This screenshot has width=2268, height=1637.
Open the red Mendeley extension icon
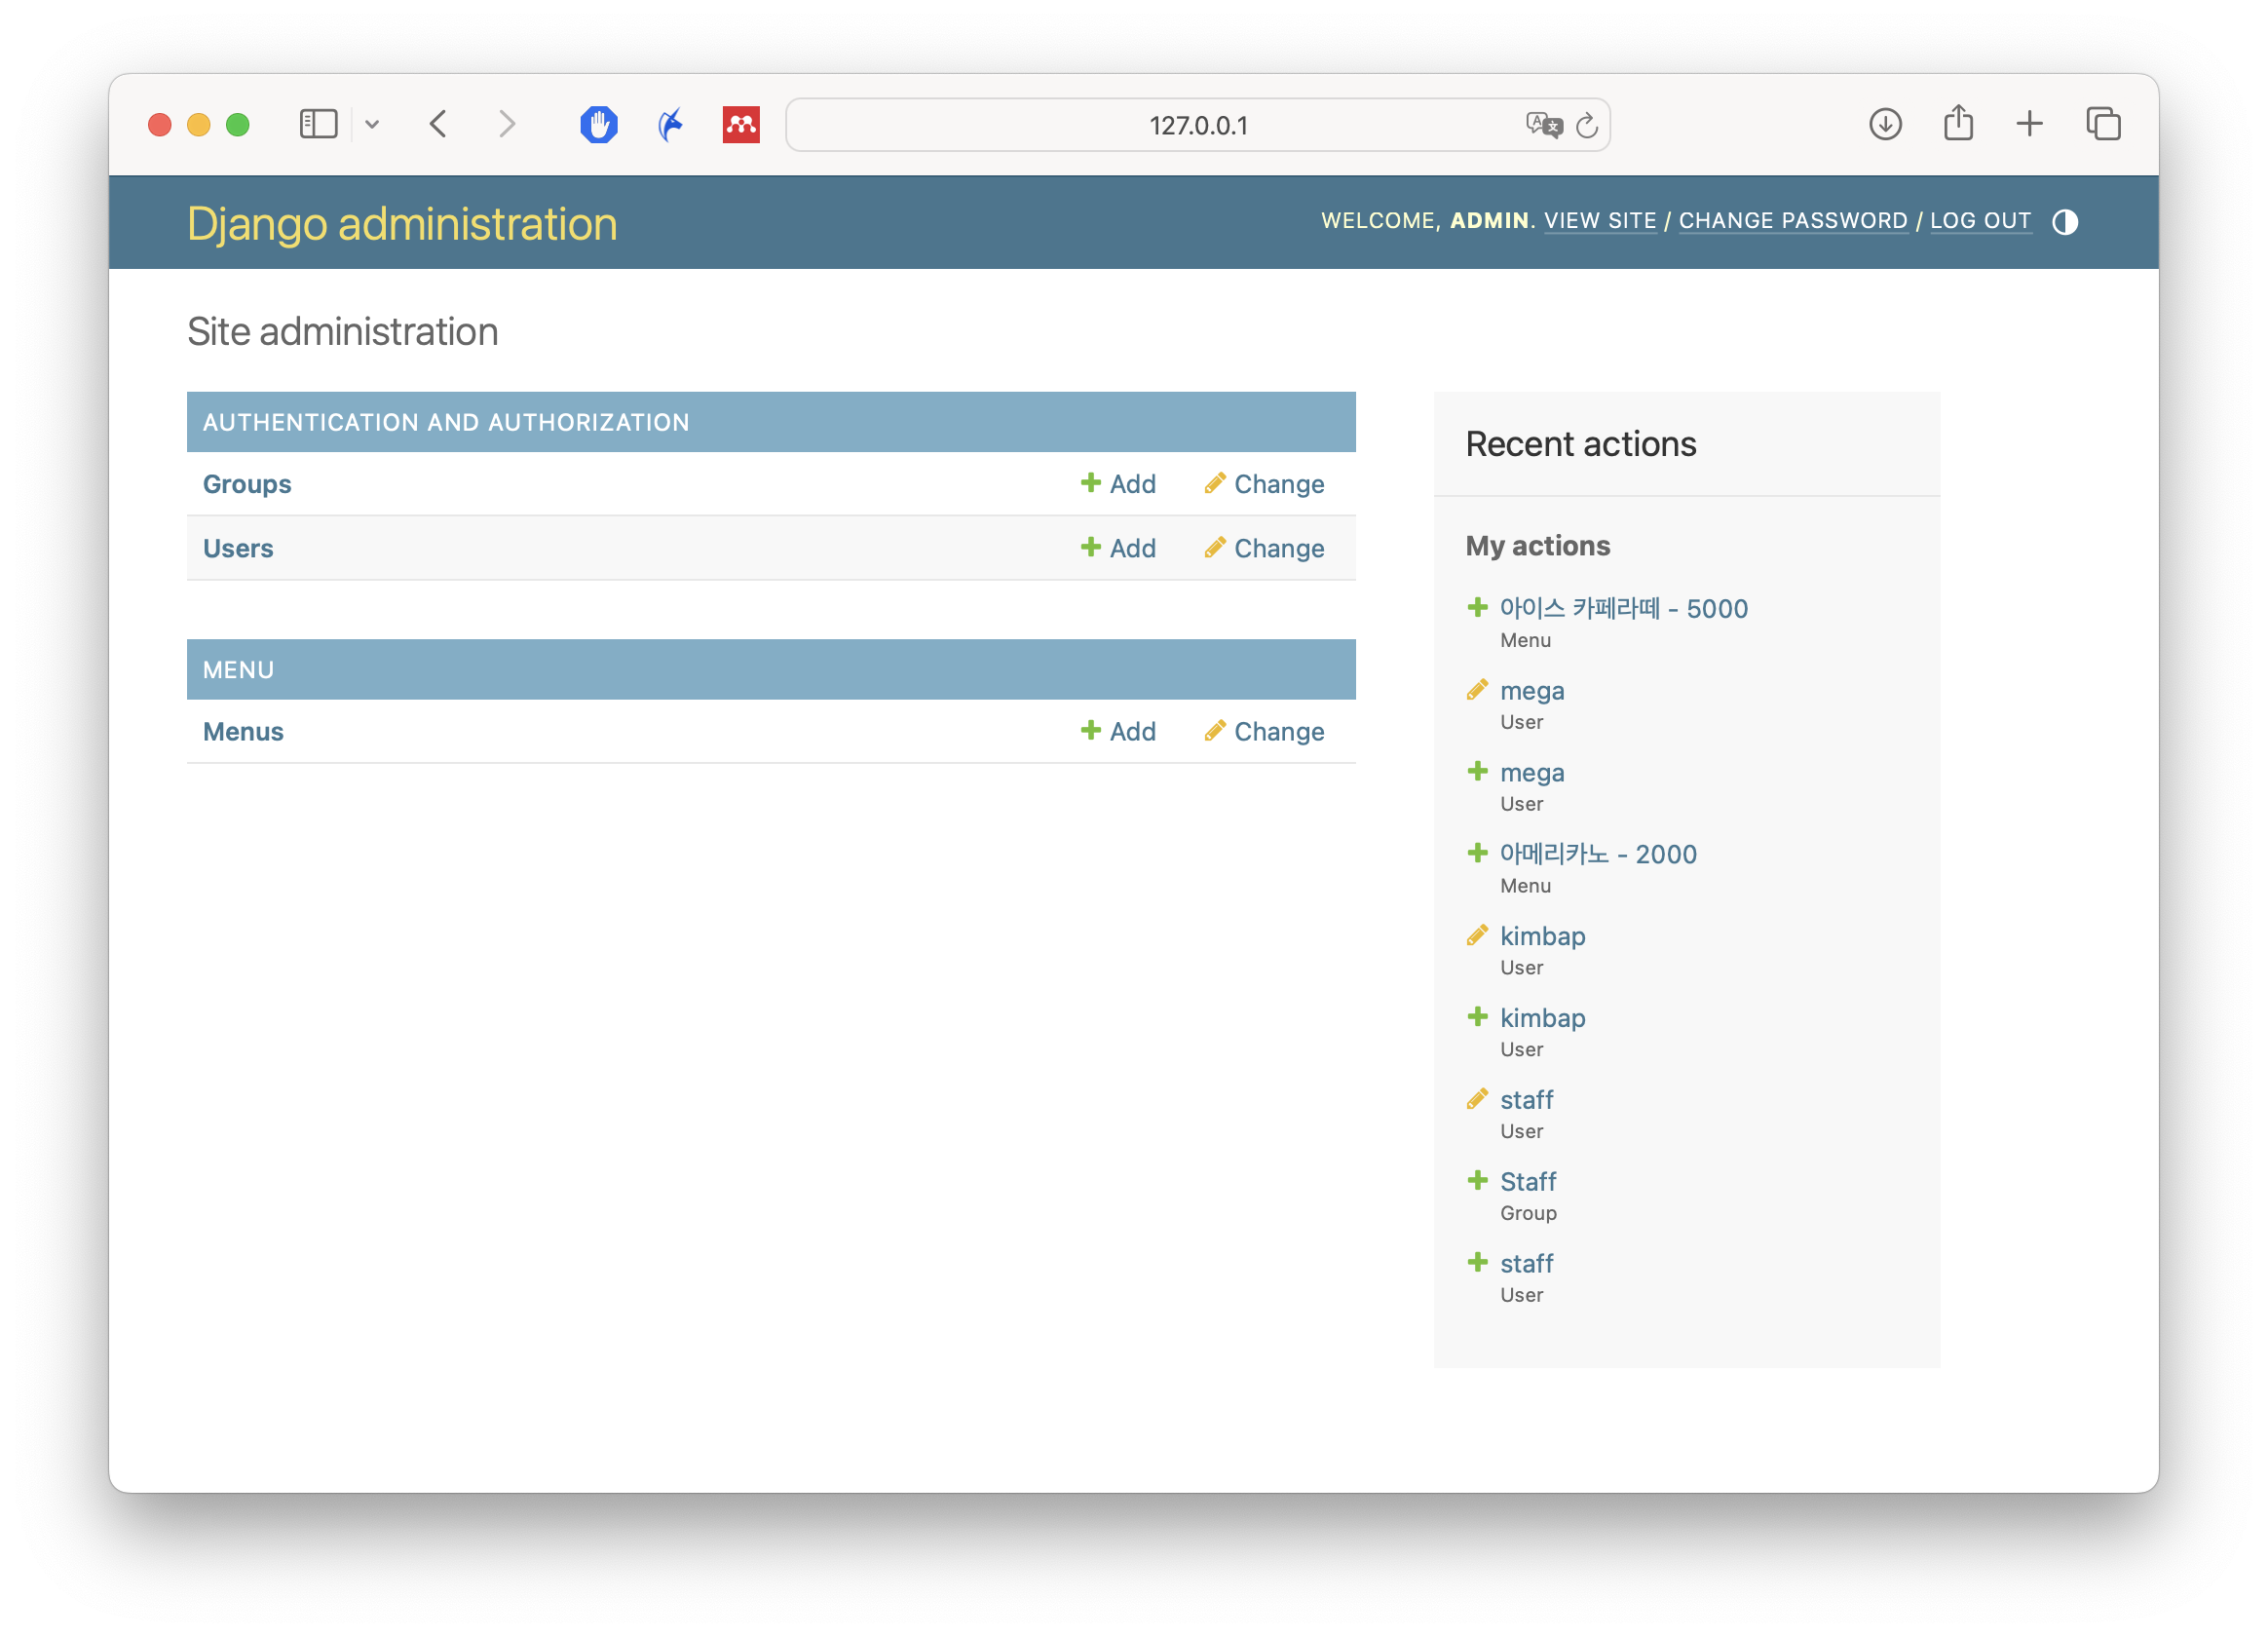(741, 125)
